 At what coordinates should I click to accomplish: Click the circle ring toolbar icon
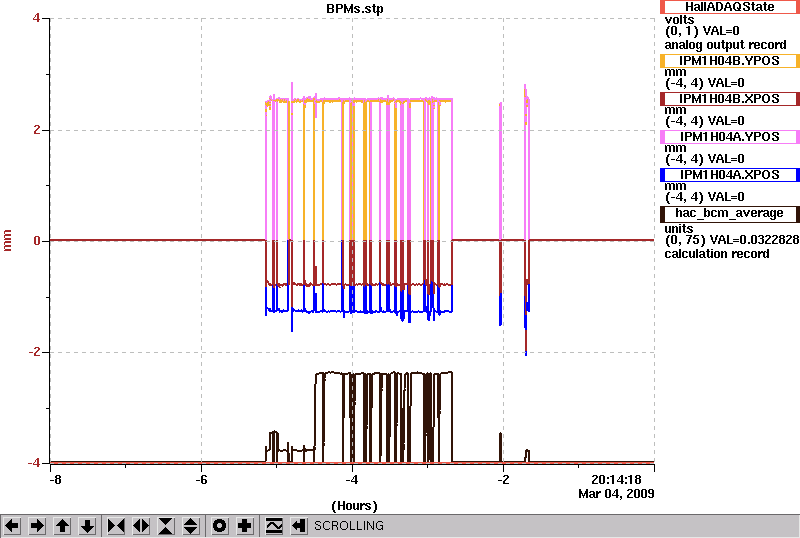click(x=220, y=526)
